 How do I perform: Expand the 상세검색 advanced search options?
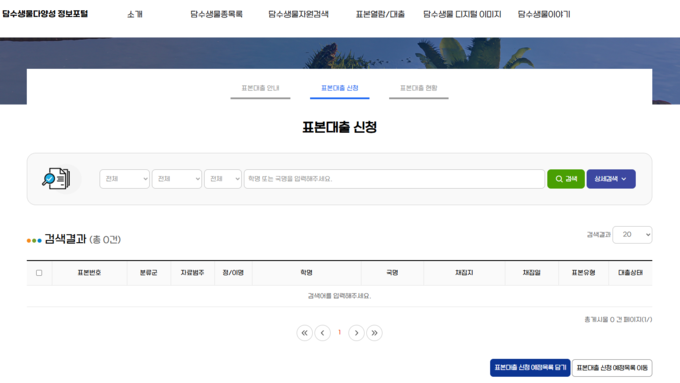tap(611, 179)
